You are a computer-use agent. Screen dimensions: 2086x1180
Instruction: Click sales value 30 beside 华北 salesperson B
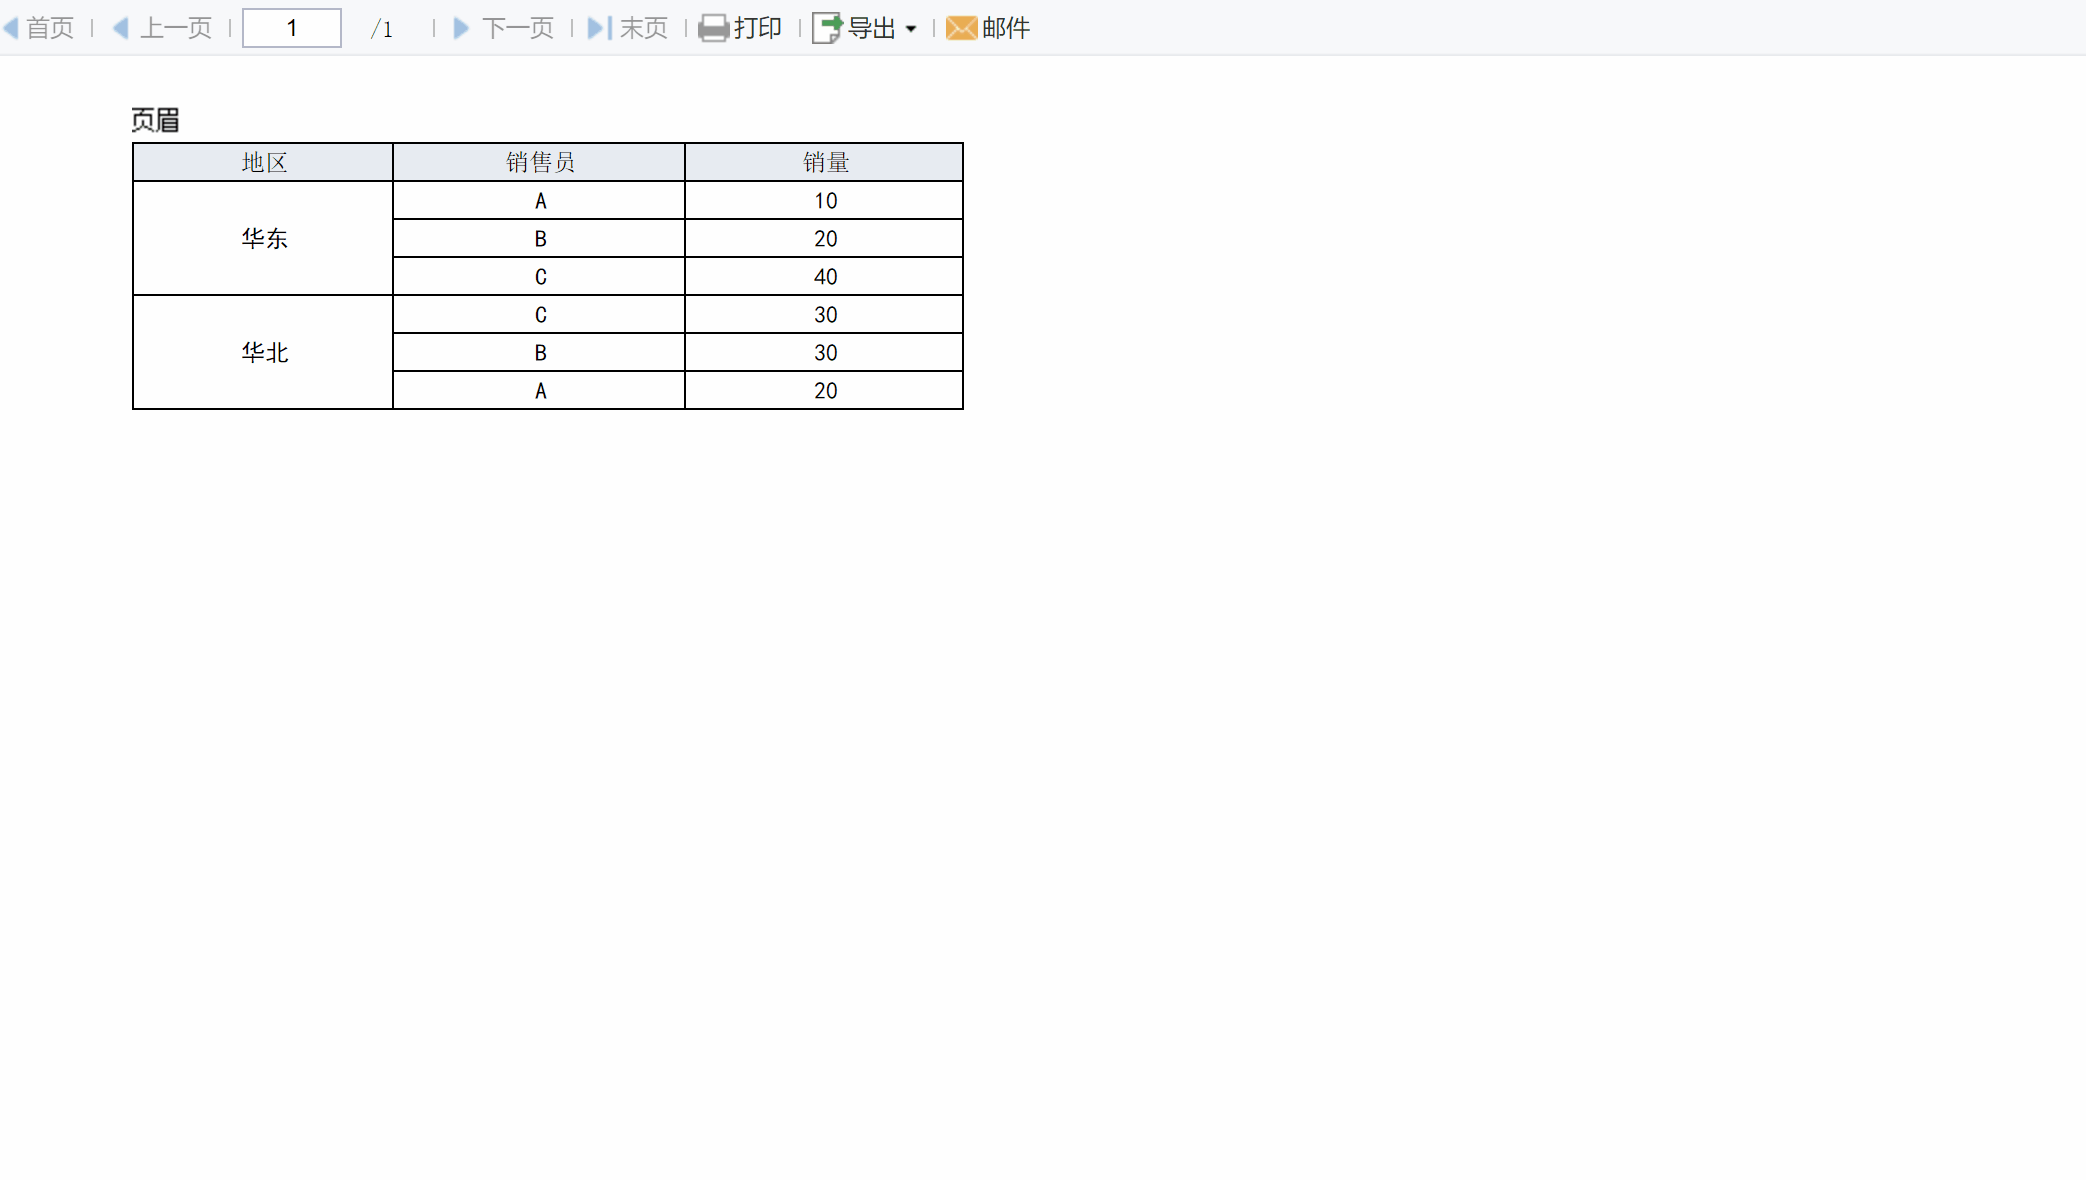pyautogui.click(x=824, y=352)
